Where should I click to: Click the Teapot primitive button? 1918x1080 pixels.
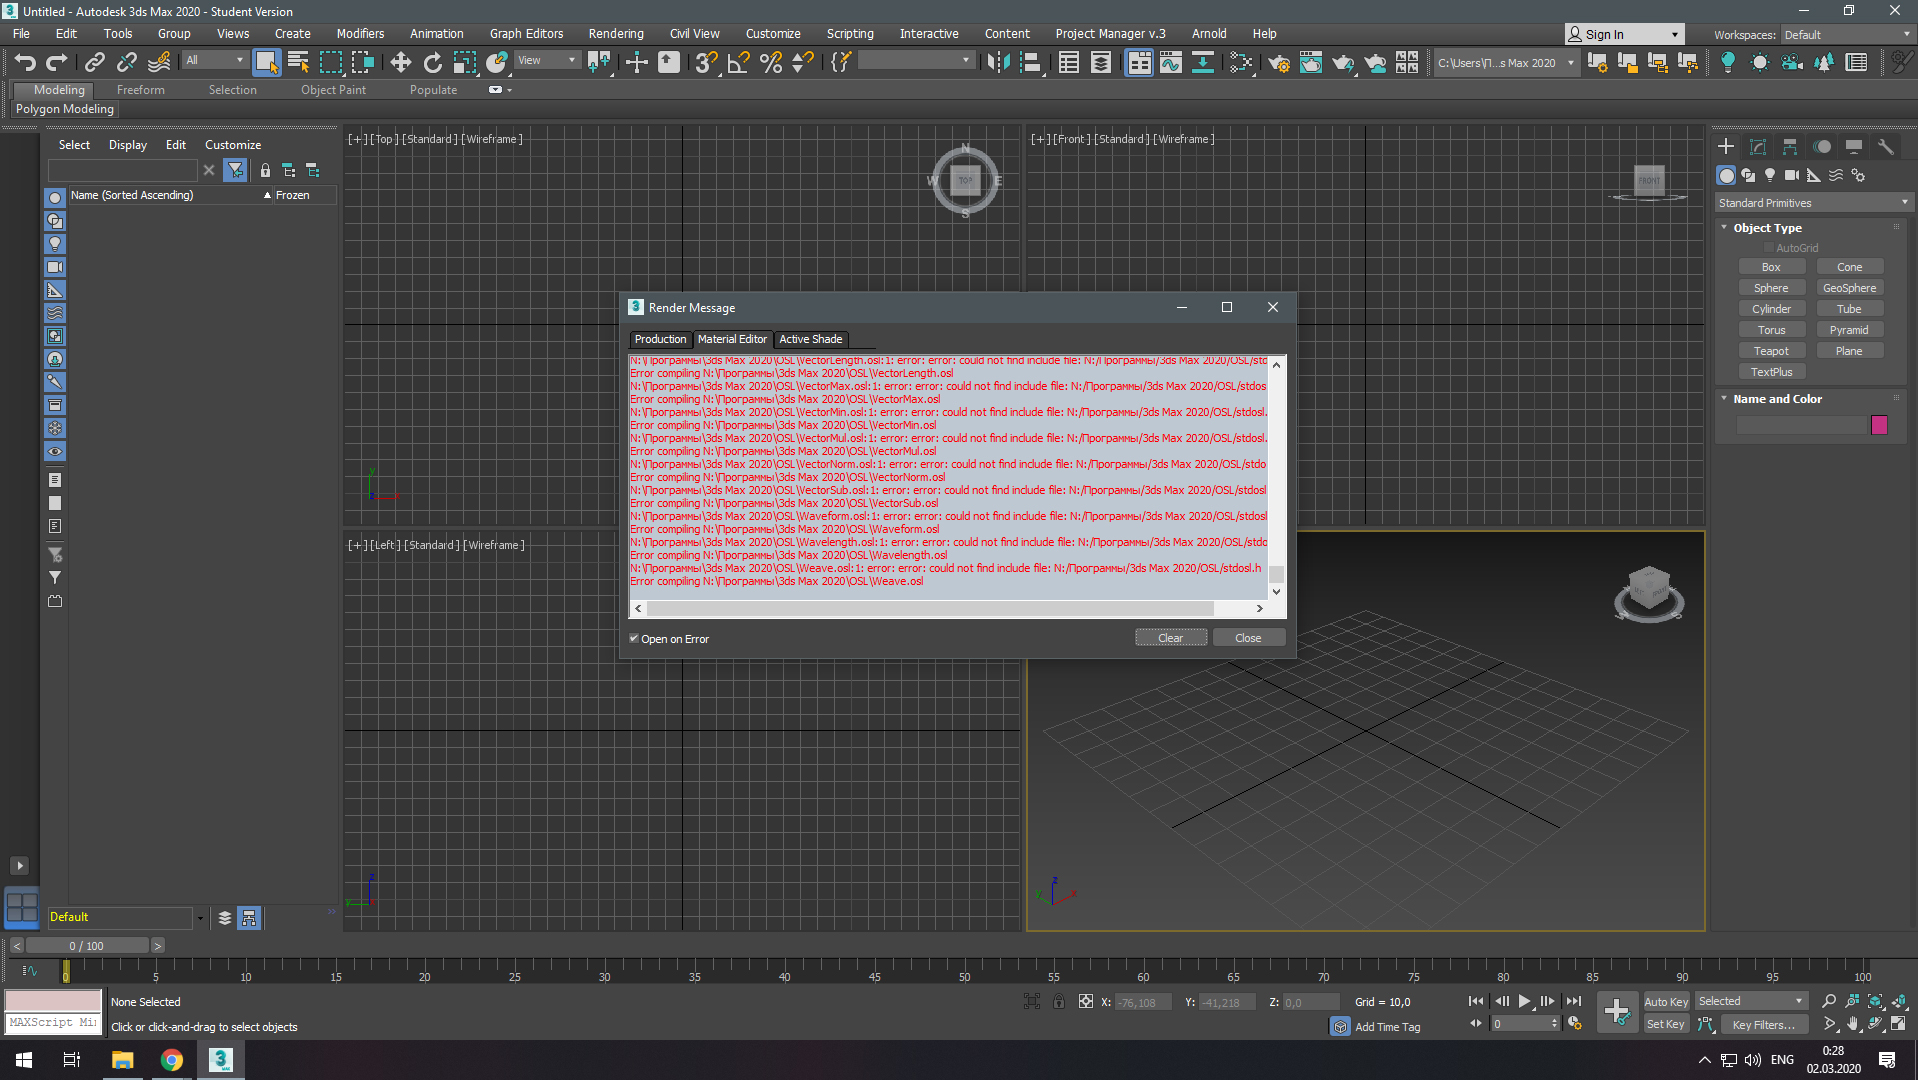1770,351
